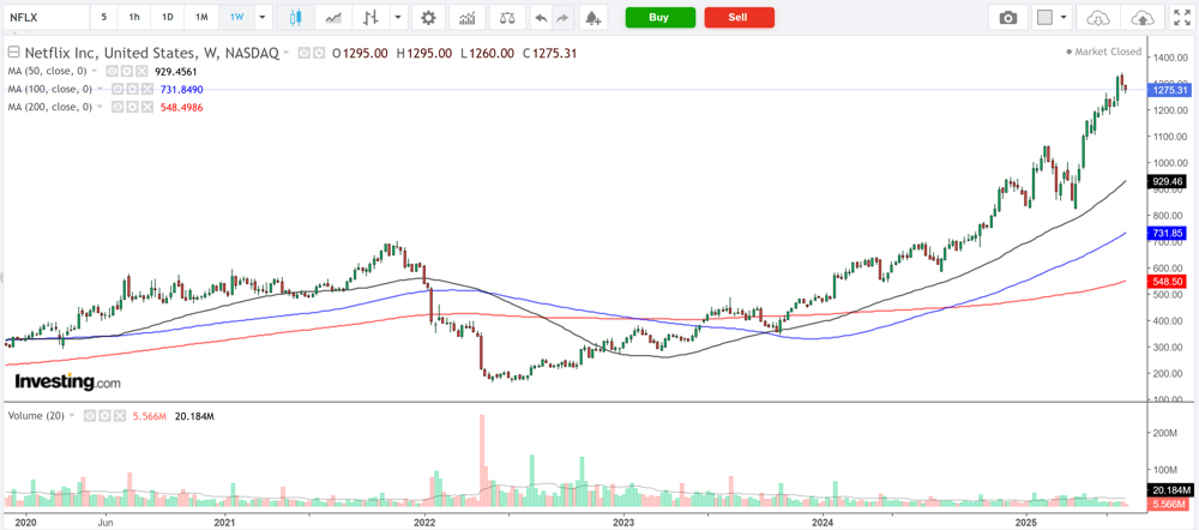The image size is (1199, 530).
Task: Switch to 1D timeframe
Action: [x=167, y=18]
